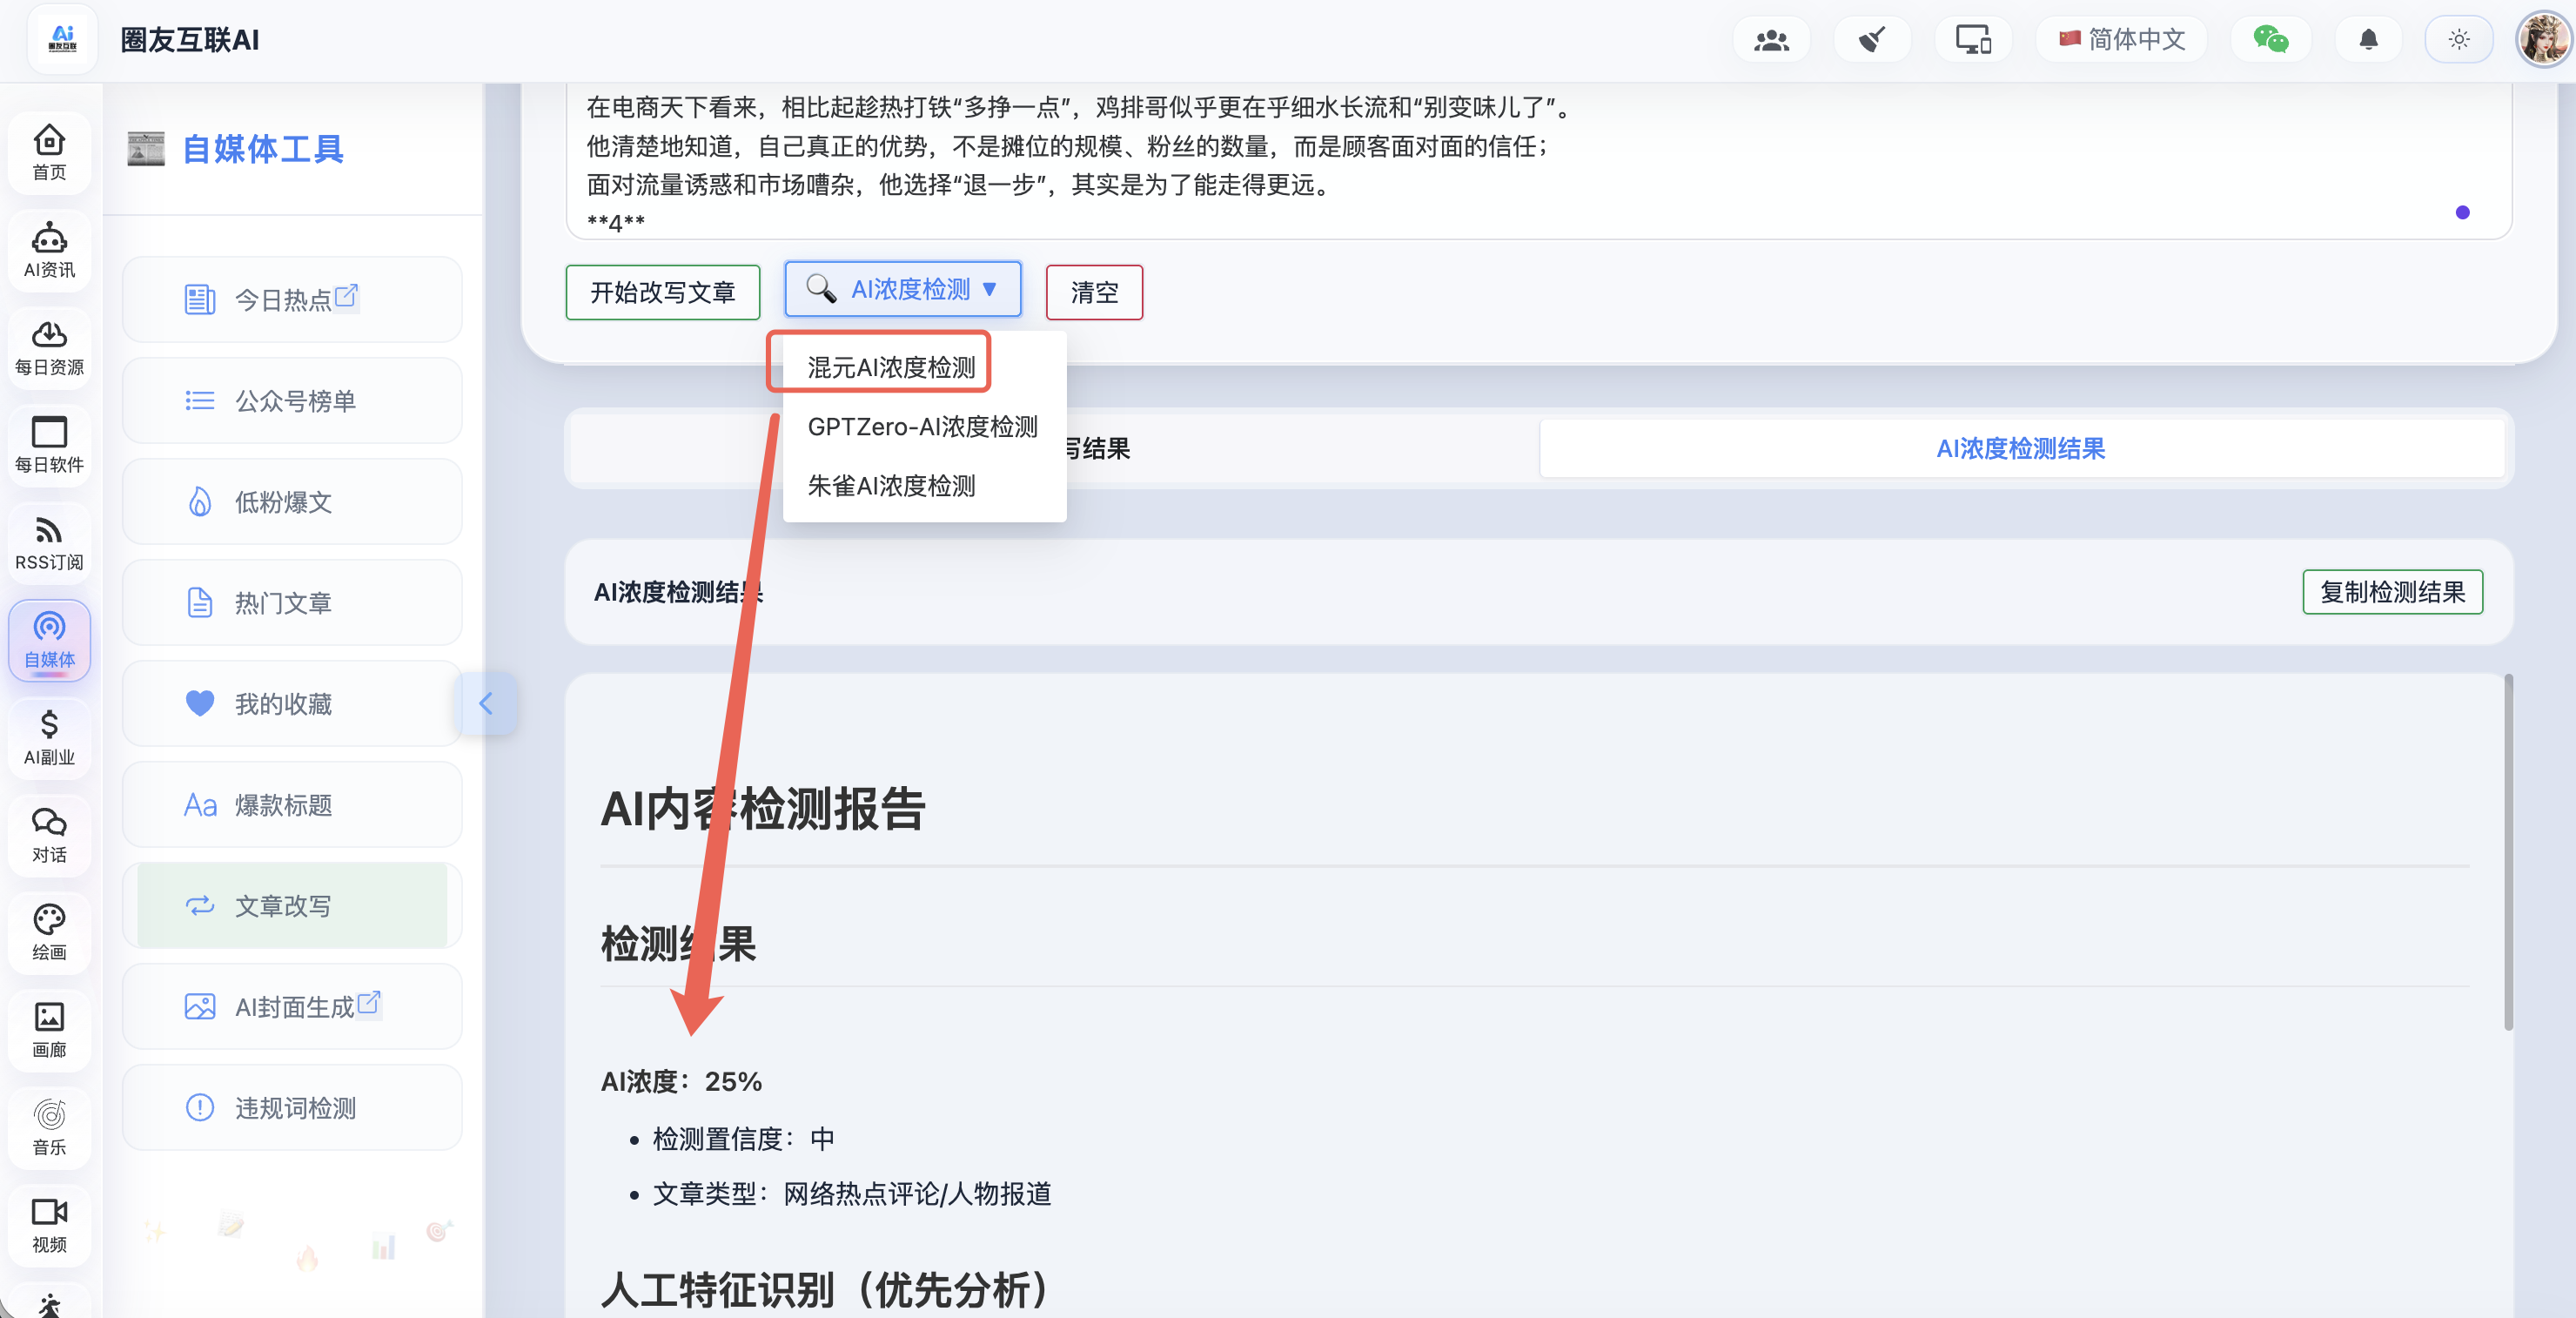This screenshot has width=2576, height=1318.
Task: Open the 首页 home icon in sidebar
Action: click(x=49, y=151)
